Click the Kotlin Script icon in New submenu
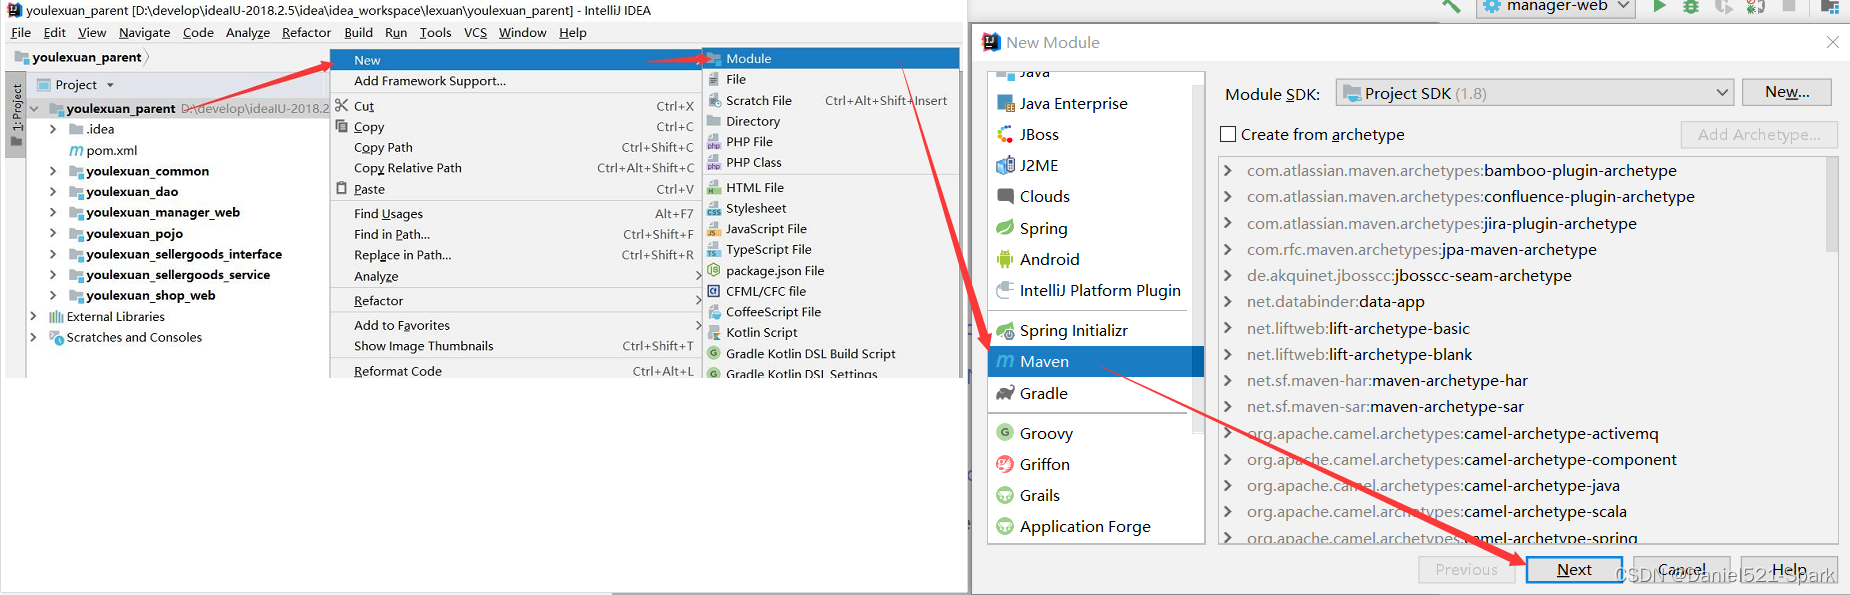Image resolution: width=1850 pixels, height=595 pixels. (714, 332)
